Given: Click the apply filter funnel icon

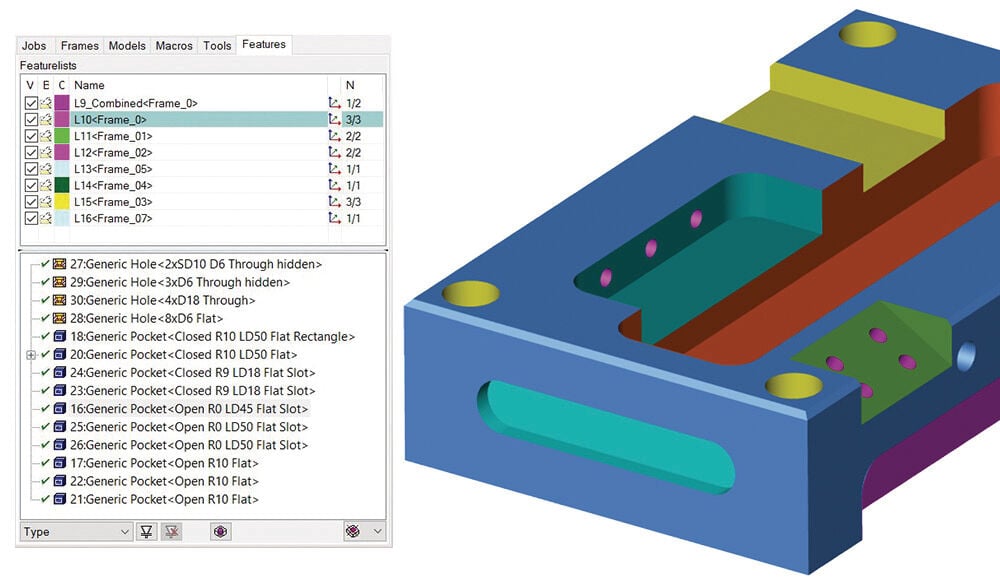Looking at the screenshot, I should coord(147,532).
